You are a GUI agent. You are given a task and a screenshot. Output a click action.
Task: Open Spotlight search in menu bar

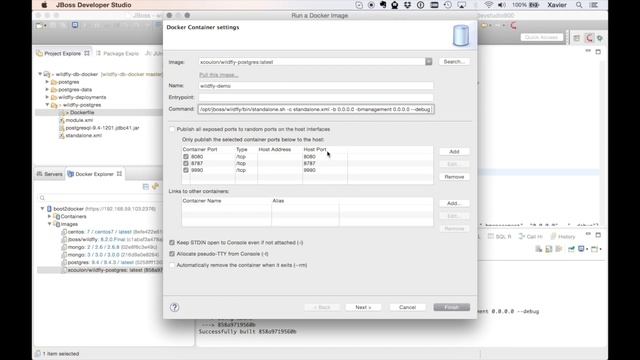[x=579, y=5]
